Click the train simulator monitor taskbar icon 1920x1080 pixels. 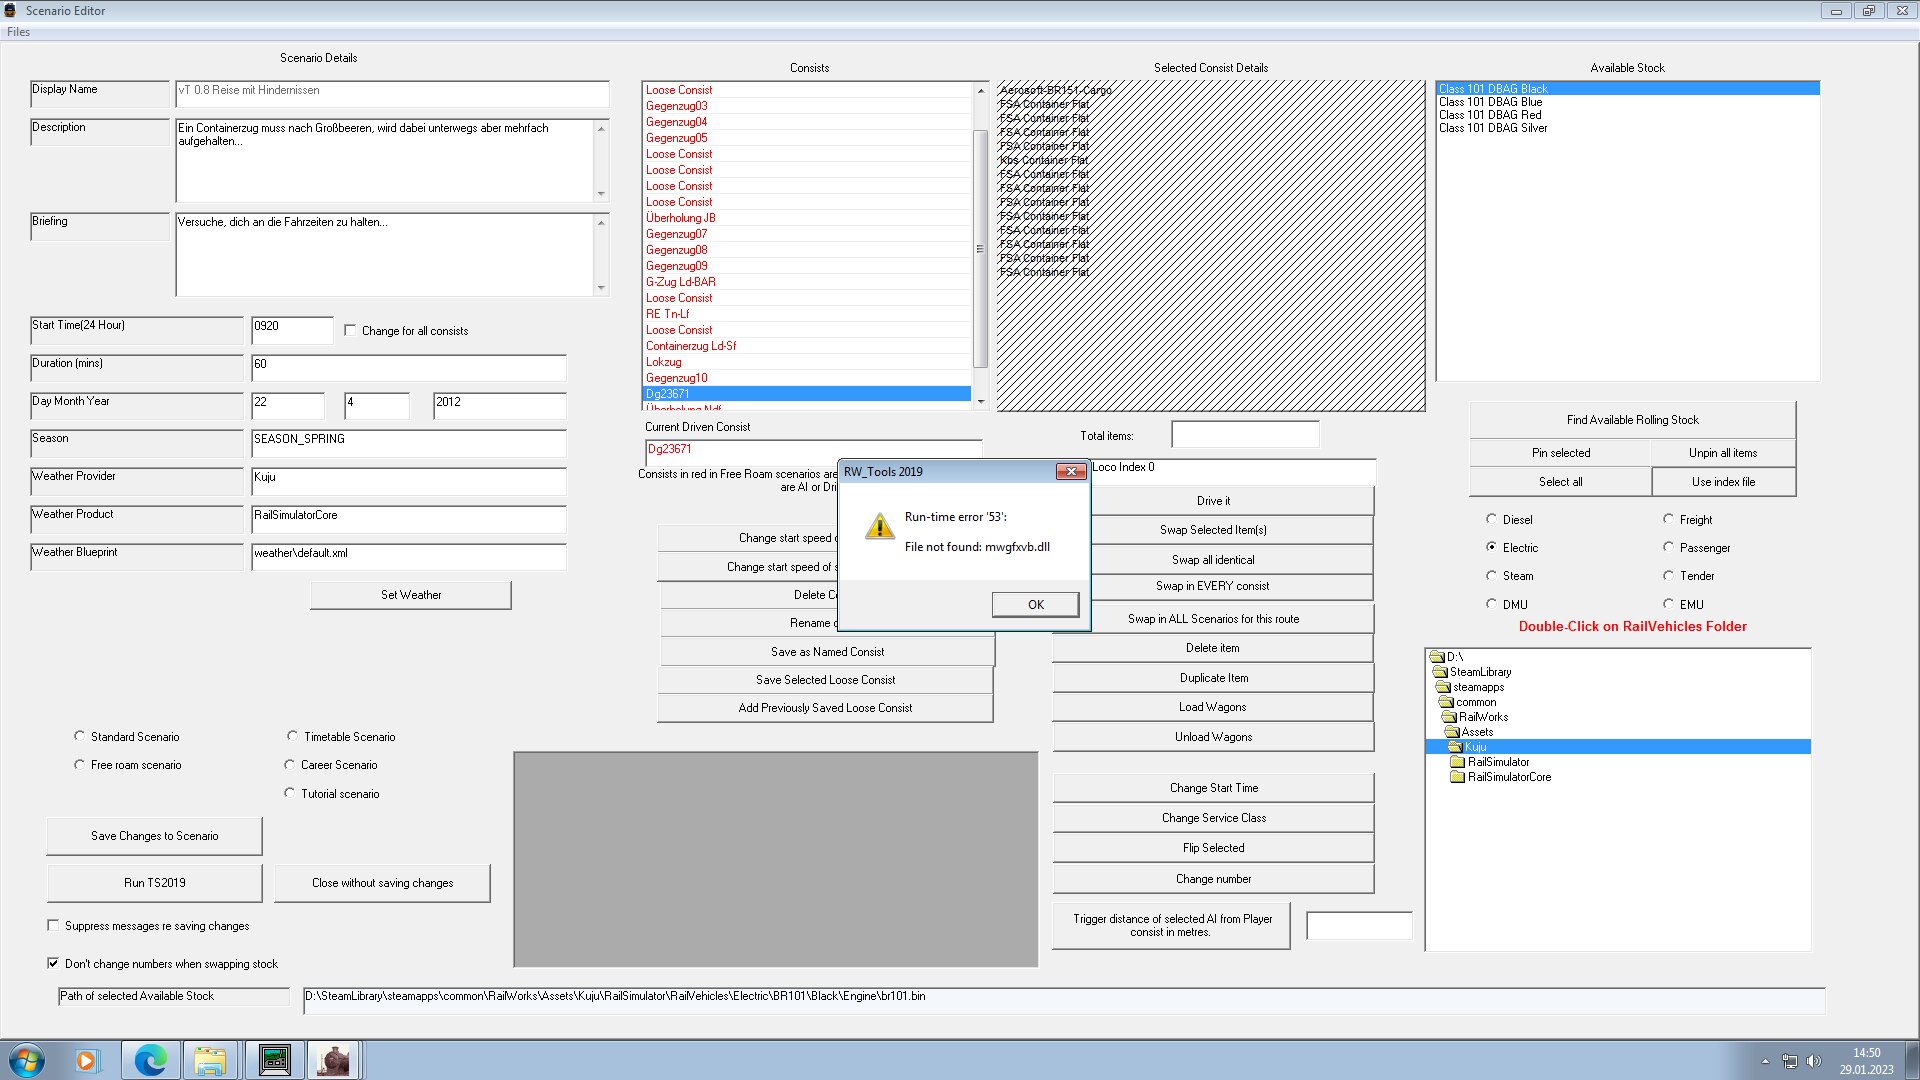click(x=274, y=1060)
